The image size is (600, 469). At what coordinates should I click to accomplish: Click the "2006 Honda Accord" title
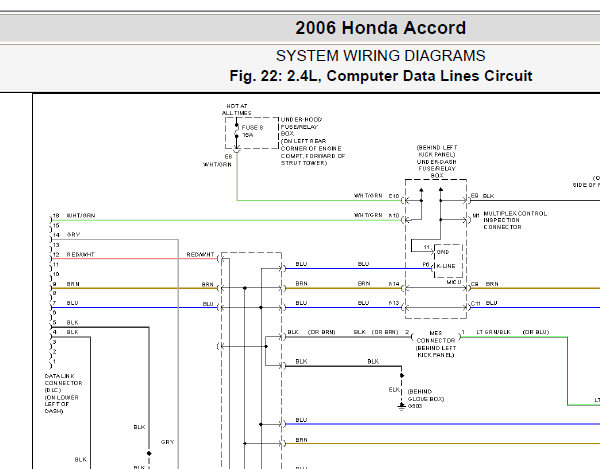click(x=380, y=28)
